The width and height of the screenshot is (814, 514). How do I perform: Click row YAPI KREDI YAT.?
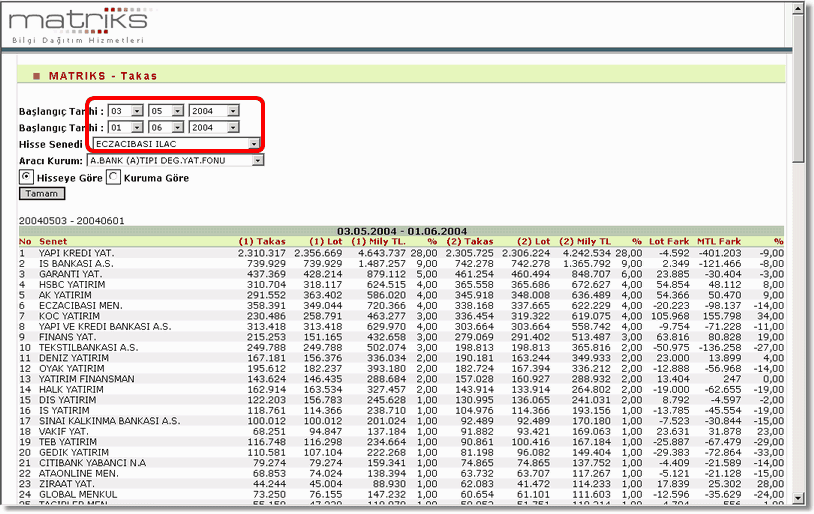click(x=401, y=253)
